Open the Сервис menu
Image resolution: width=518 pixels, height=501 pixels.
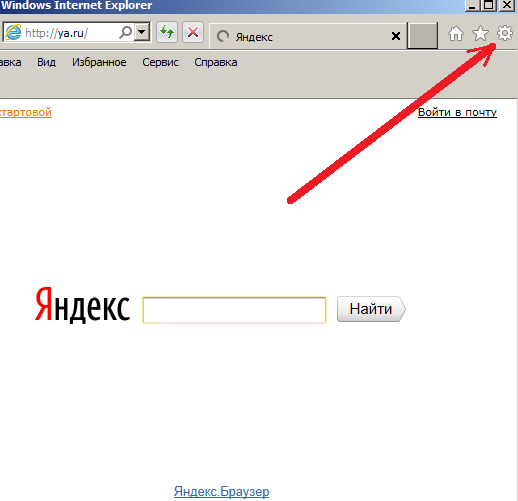[160, 62]
